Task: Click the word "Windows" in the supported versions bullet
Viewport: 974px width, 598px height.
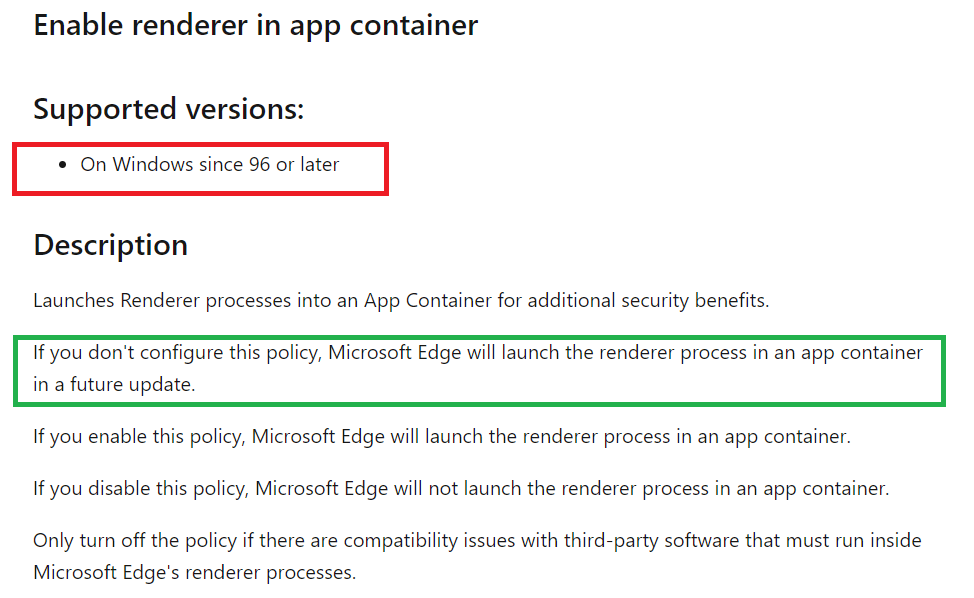Action: point(152,164)
